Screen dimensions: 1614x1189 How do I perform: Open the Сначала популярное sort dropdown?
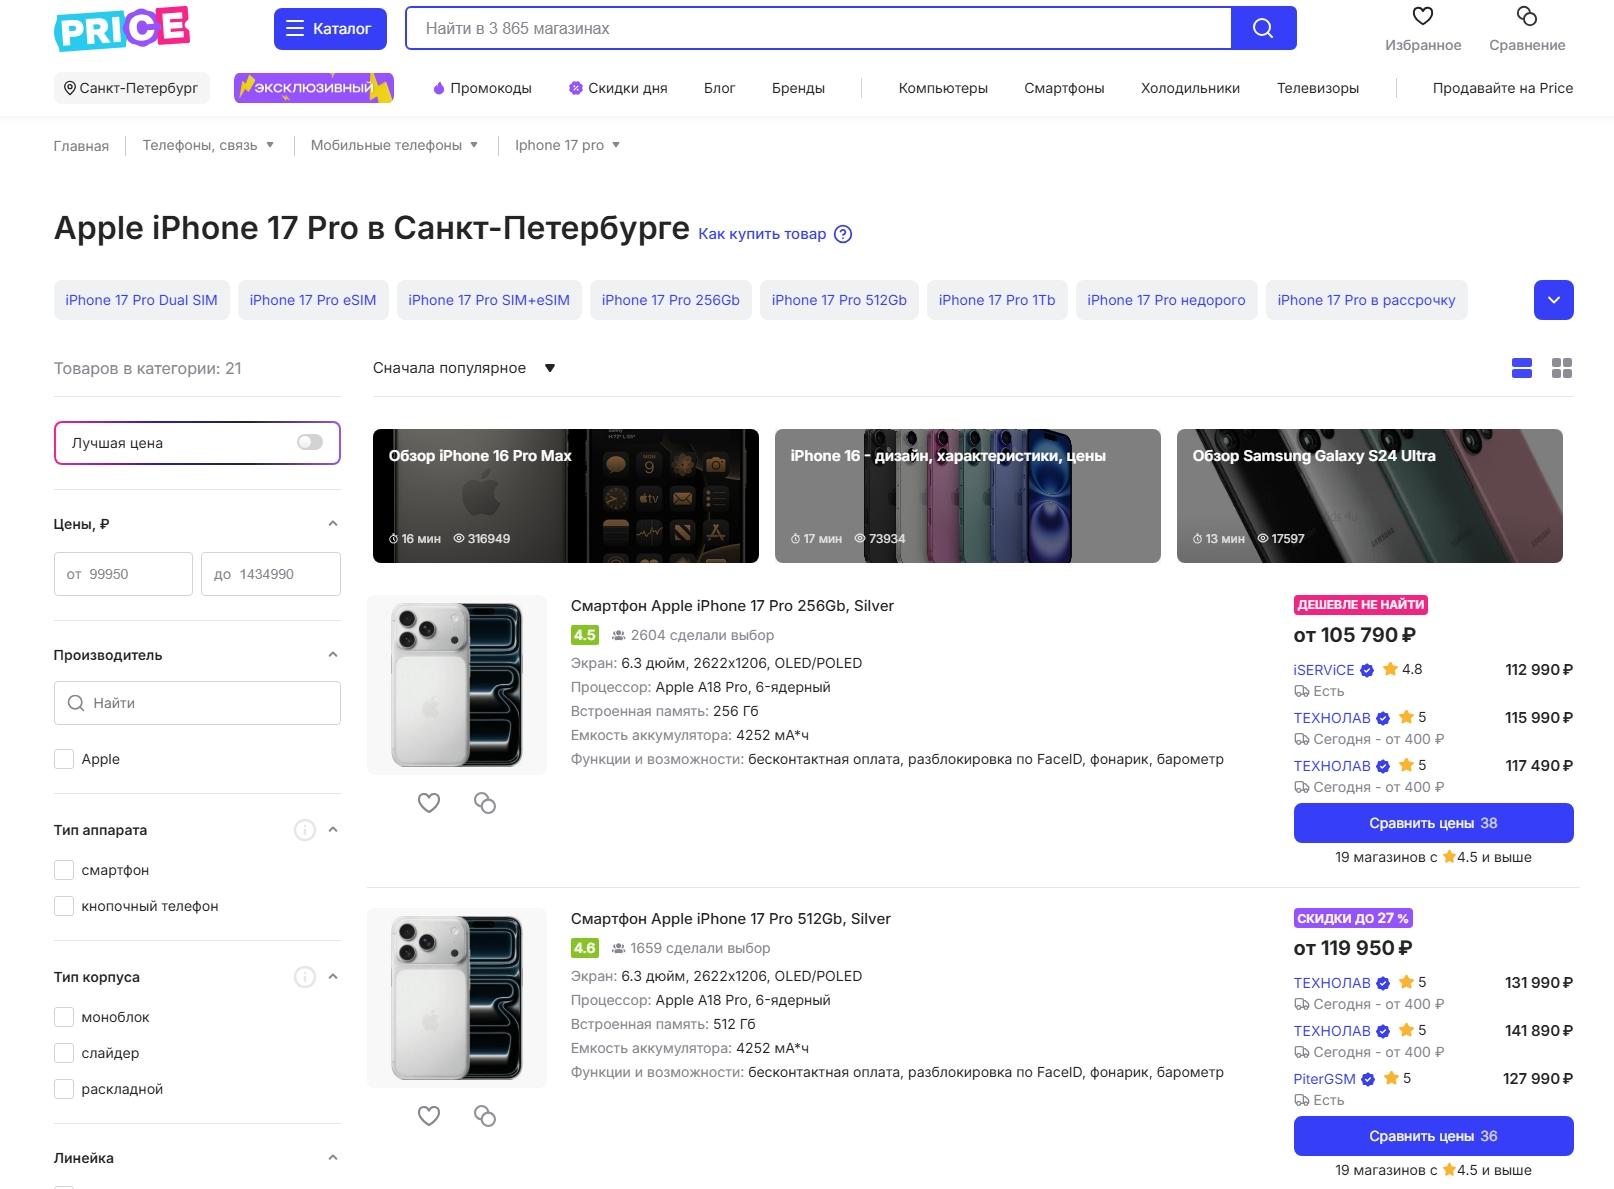463,368
